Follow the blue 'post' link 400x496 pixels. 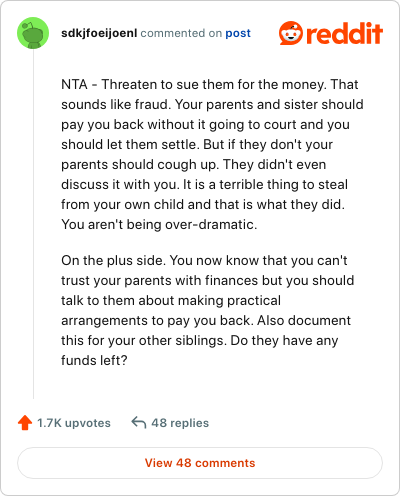[238, 33]
